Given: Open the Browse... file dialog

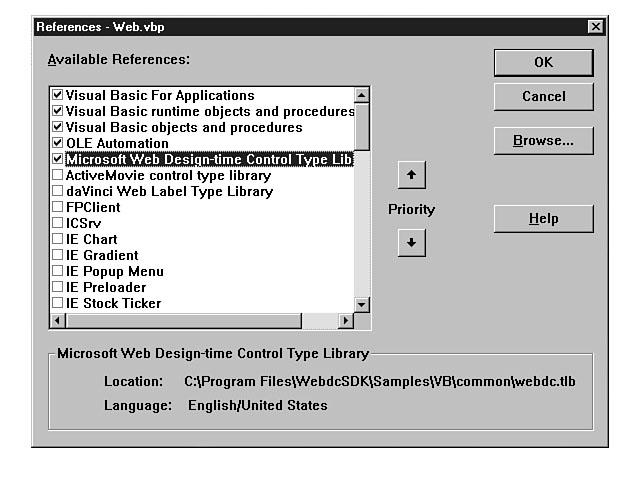Looking at the screenshot, I should pos(543,141).
